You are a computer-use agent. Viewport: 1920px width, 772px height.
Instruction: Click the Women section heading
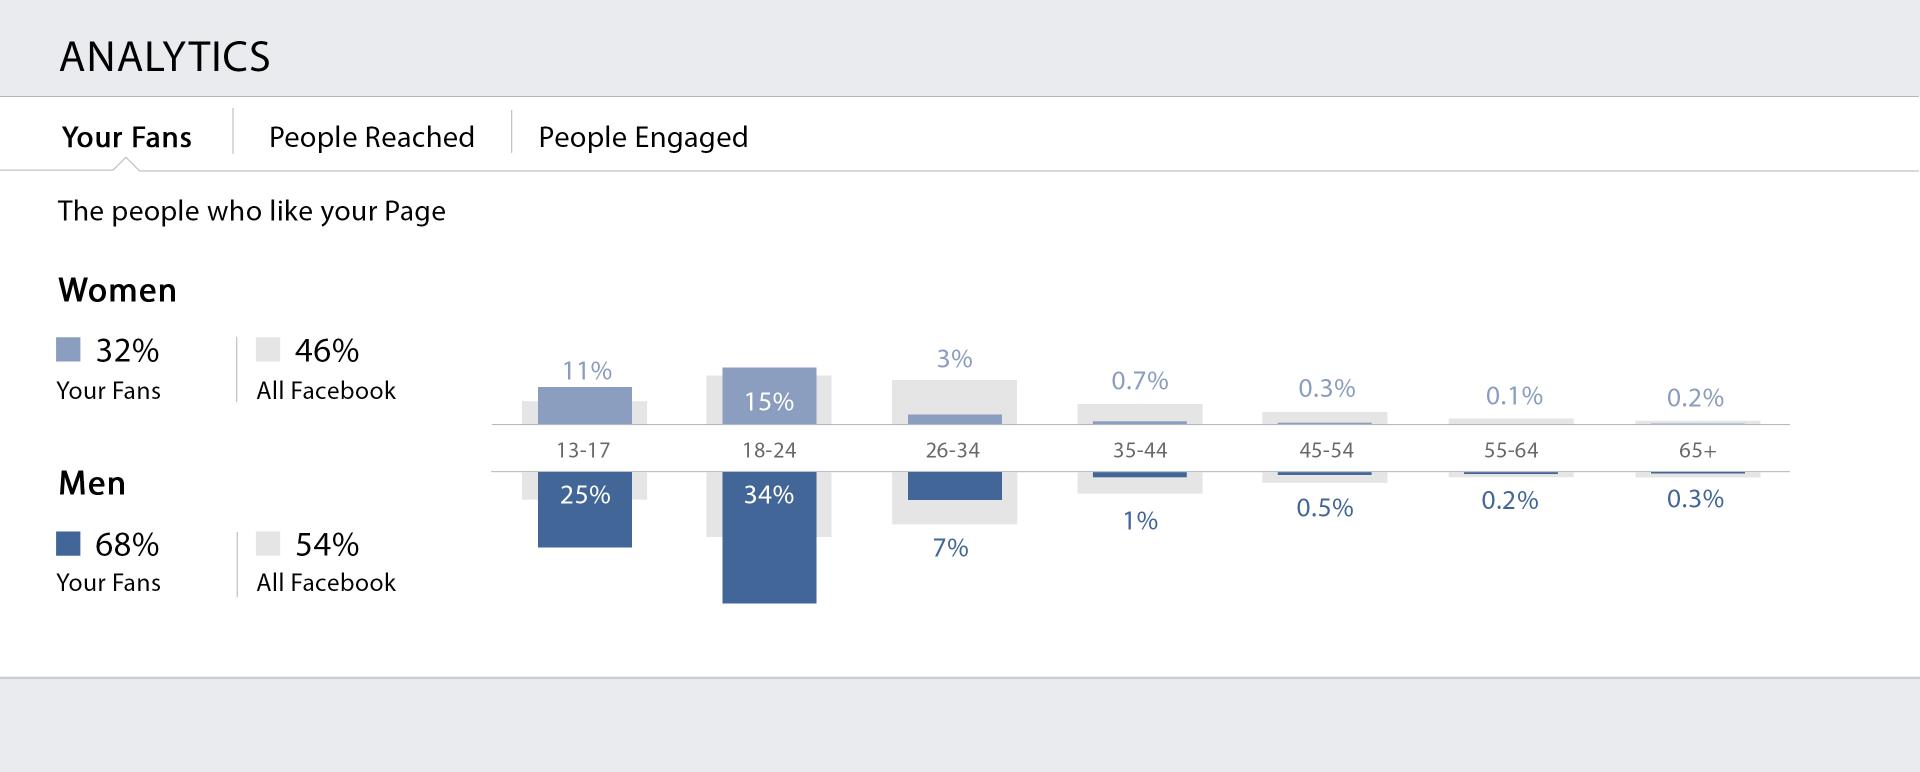click(x=117, y=290)
